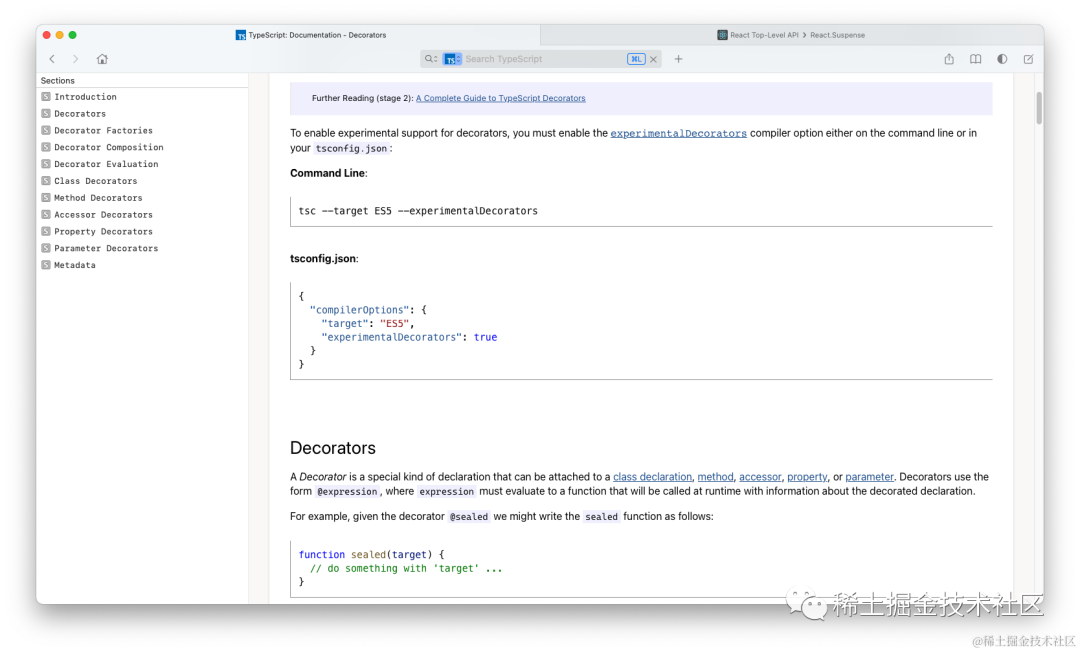Open the TypeScript docset selector in search

452,59
